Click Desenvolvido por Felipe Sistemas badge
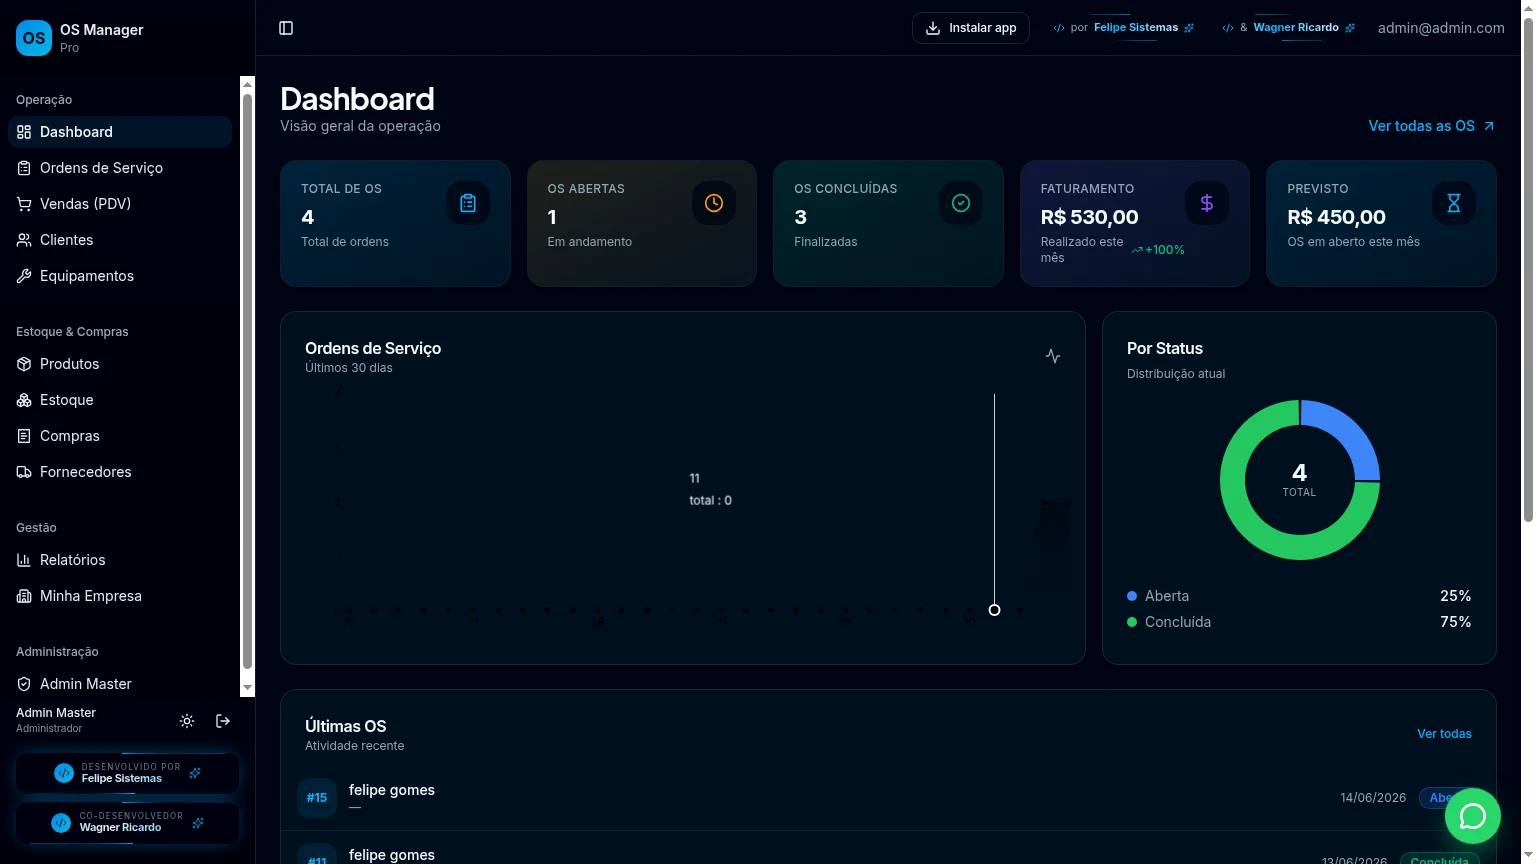Screen dimensions: 1536x864 tap(127, 773)
